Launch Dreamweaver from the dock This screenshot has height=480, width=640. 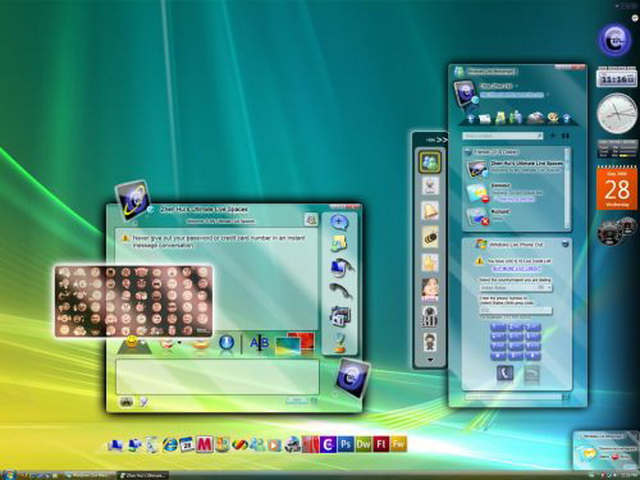click(x=362, y=444)
